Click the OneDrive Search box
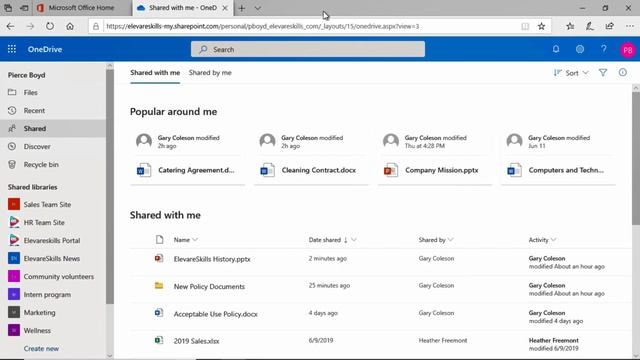 pyautogui.click(x=308, y=49)
